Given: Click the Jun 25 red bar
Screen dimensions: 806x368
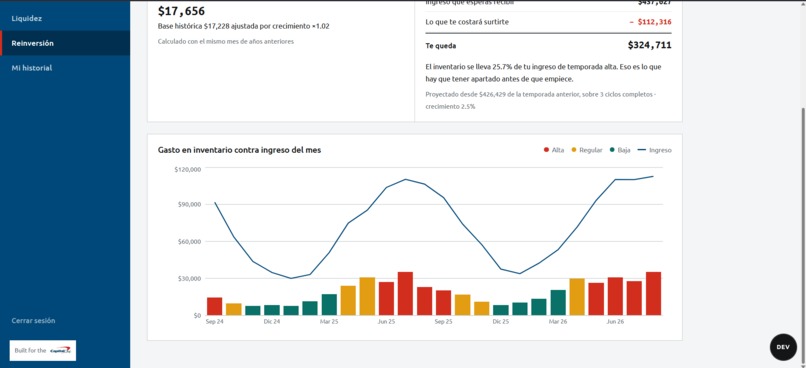Looking at the screenshot, I should coord(387,299).
